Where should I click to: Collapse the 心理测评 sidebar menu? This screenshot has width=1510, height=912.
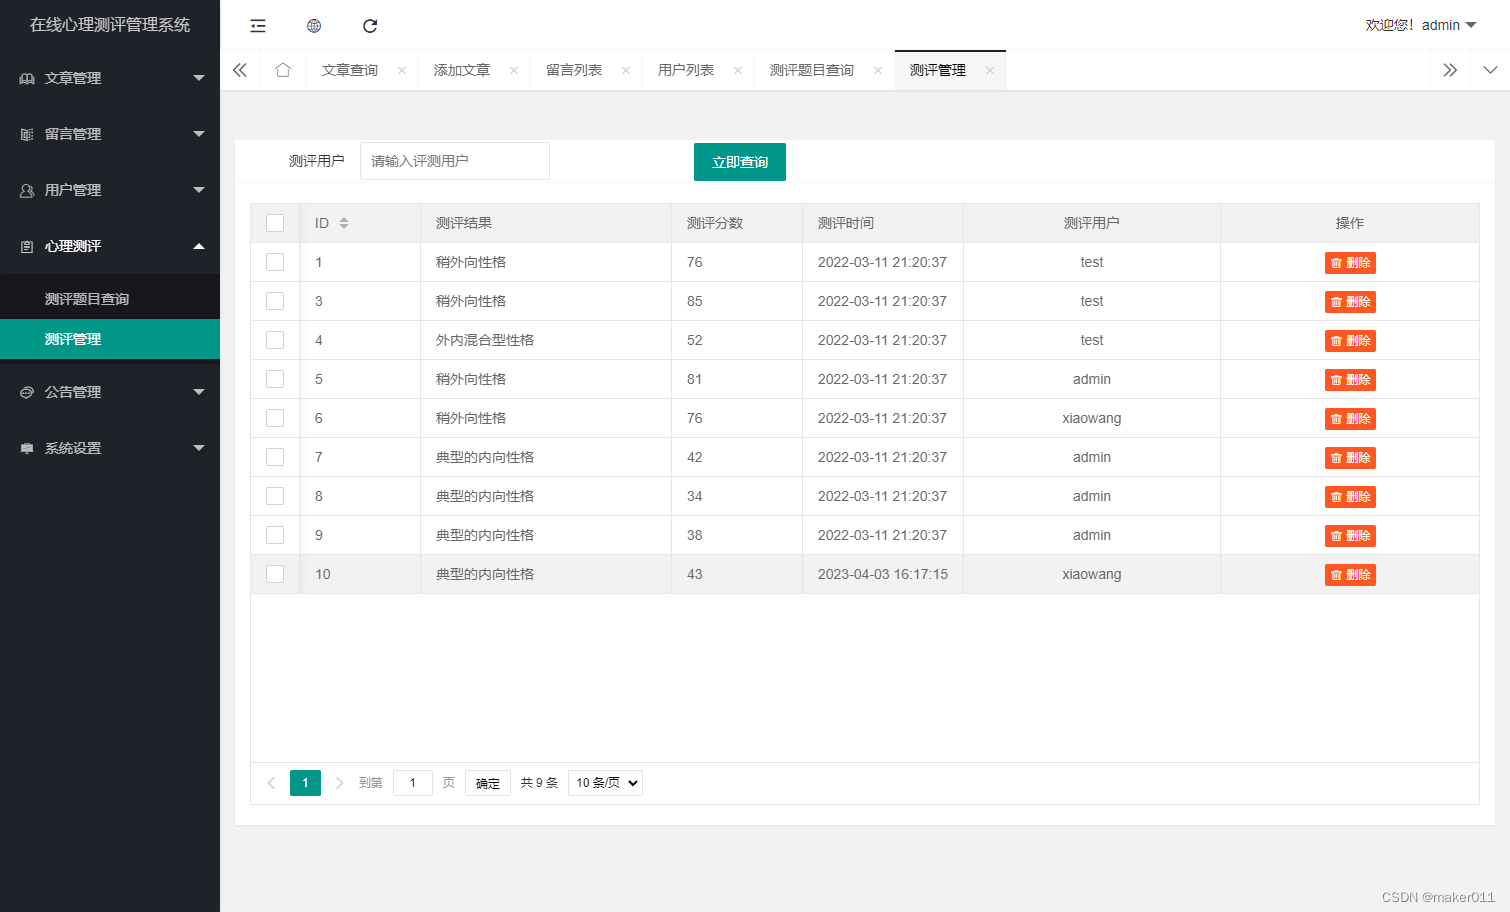click(110, 246)
